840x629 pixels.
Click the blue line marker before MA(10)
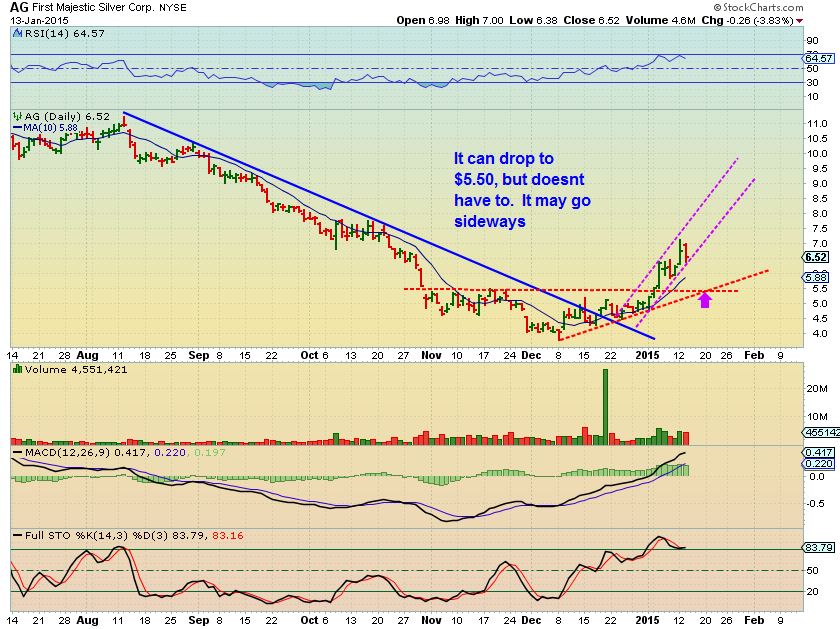click(x=18, y=128)
